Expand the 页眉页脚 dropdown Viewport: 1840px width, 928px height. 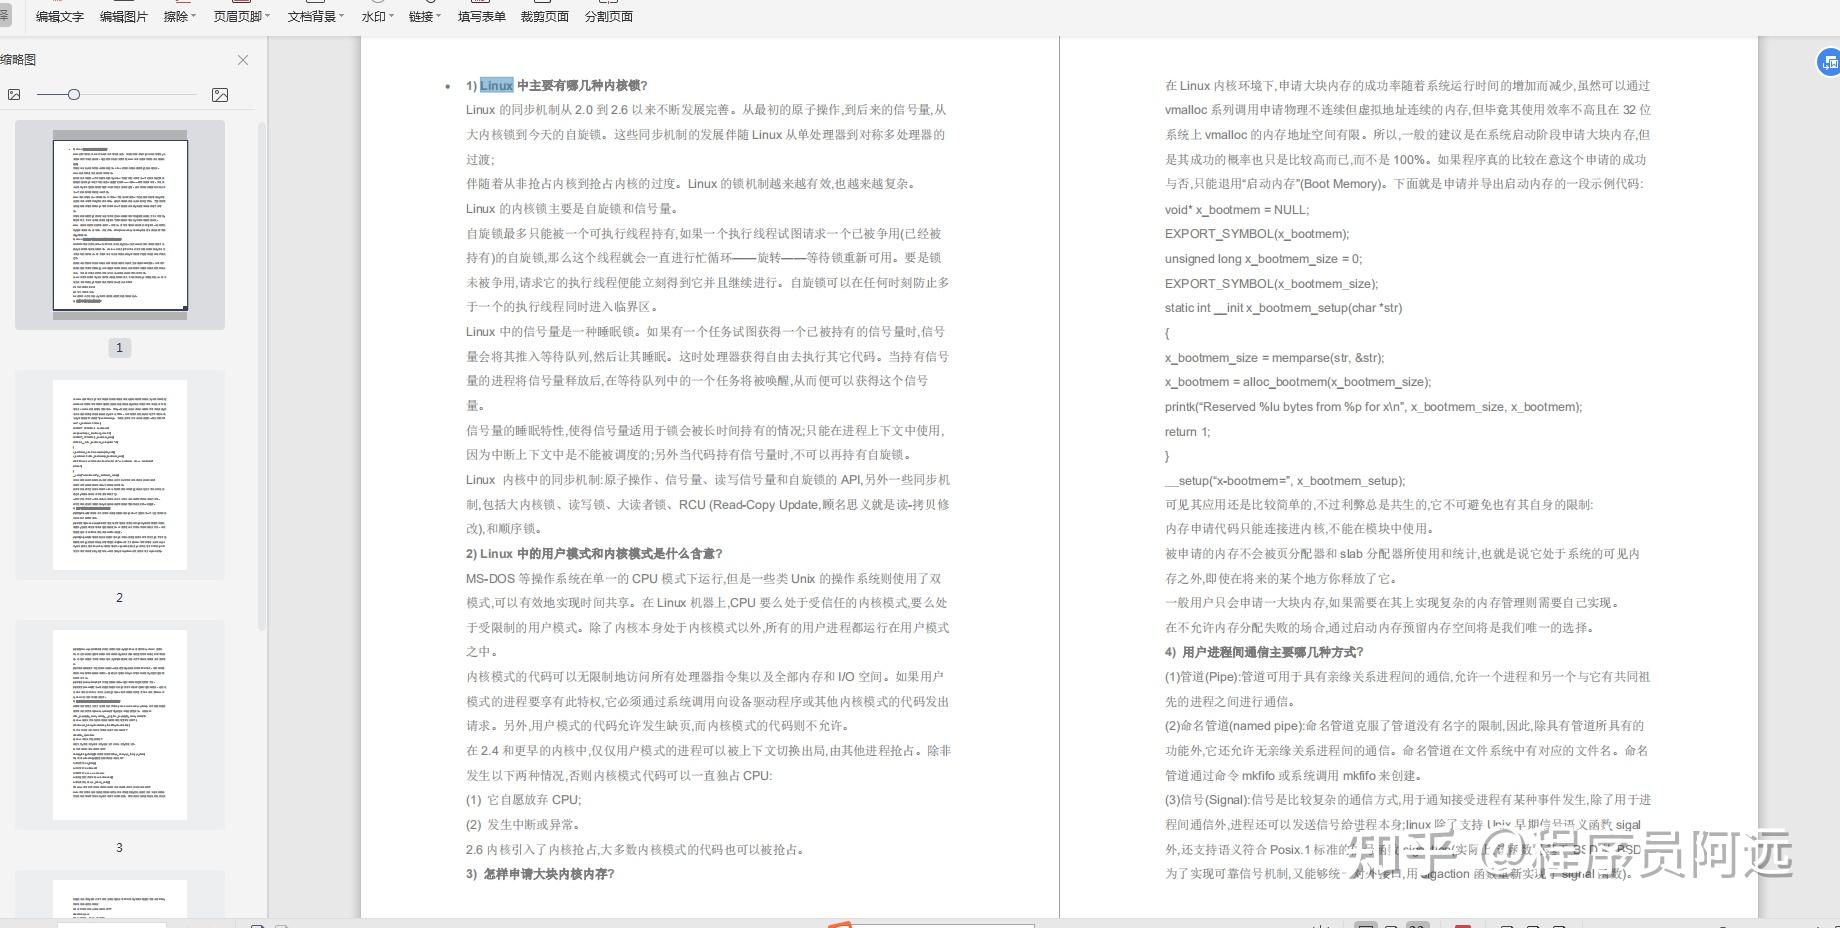click(x=241, y=16)
